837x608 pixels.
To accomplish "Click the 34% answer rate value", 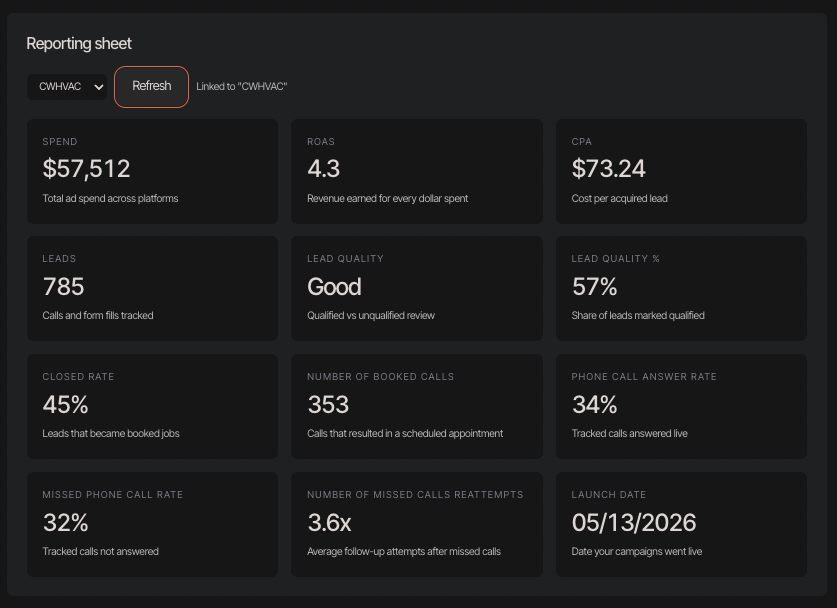I will pyautogui.click(x=594, y=405).
